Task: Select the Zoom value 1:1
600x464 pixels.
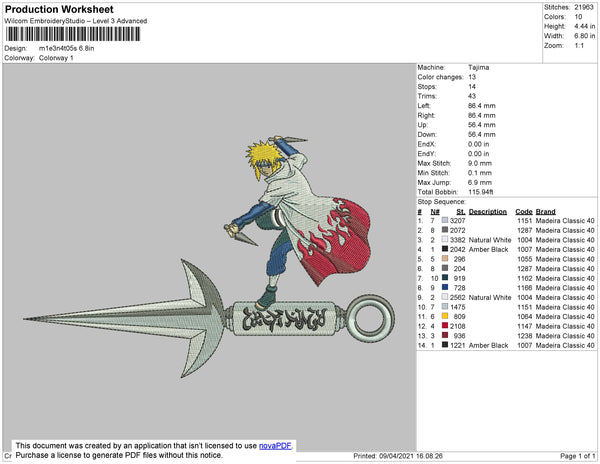Action: (579, 46)
